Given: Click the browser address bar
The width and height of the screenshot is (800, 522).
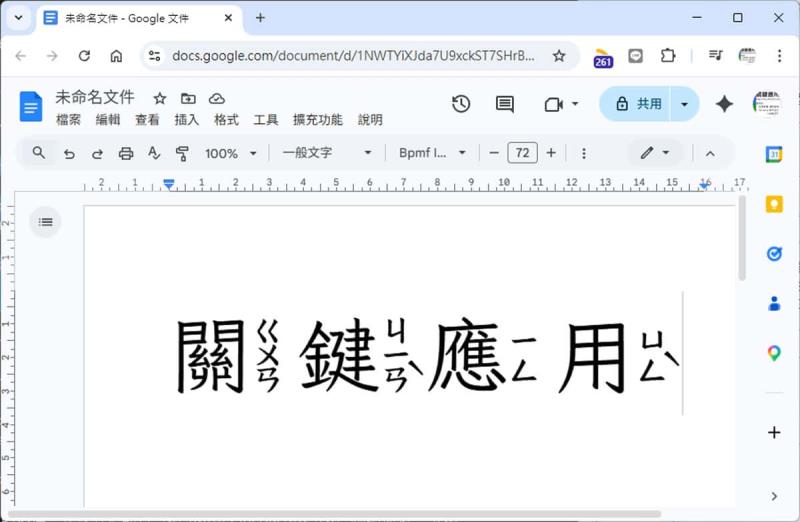Looking at the screenshot, I should pyautogui.click(x=353, y=56).
